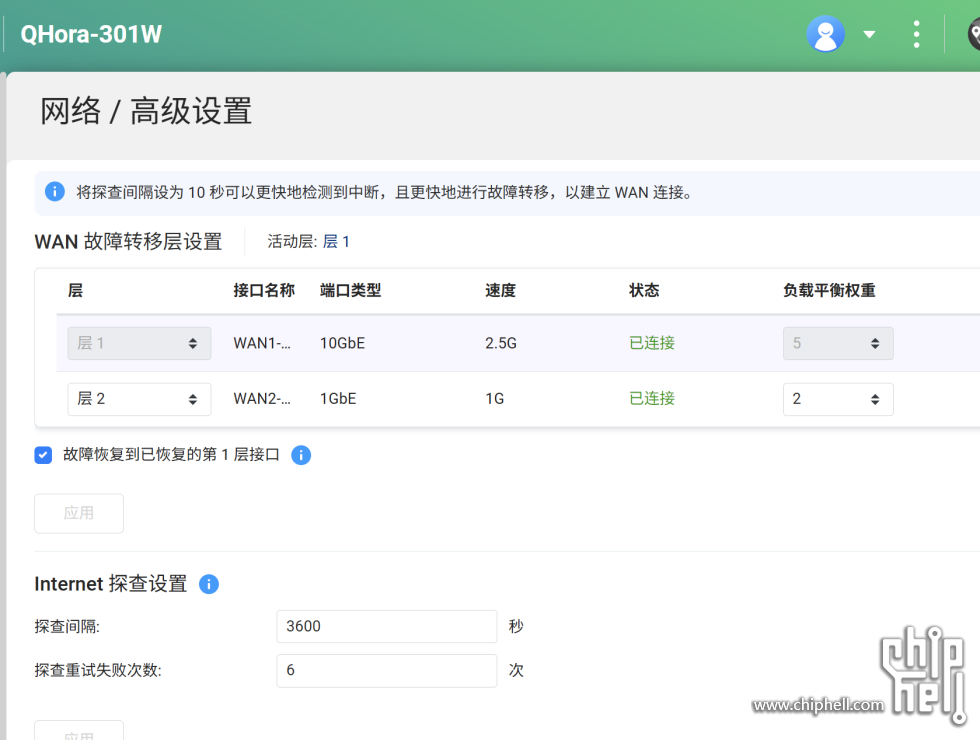The width and height of the screenshot is (980, 740).
Task: Click the 1G speed value
Action: 495,399
